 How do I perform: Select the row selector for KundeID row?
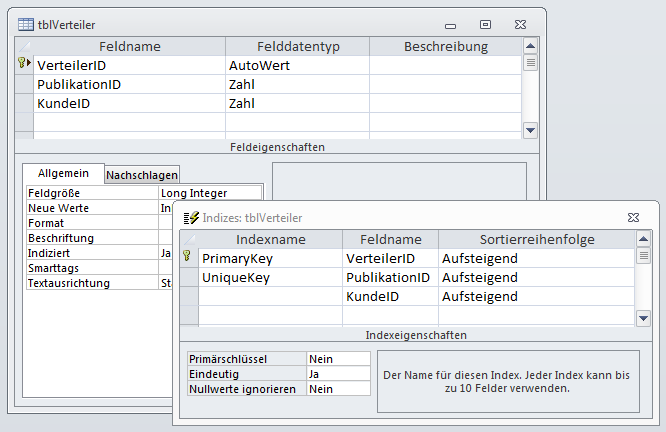click(x=24, y=103)
